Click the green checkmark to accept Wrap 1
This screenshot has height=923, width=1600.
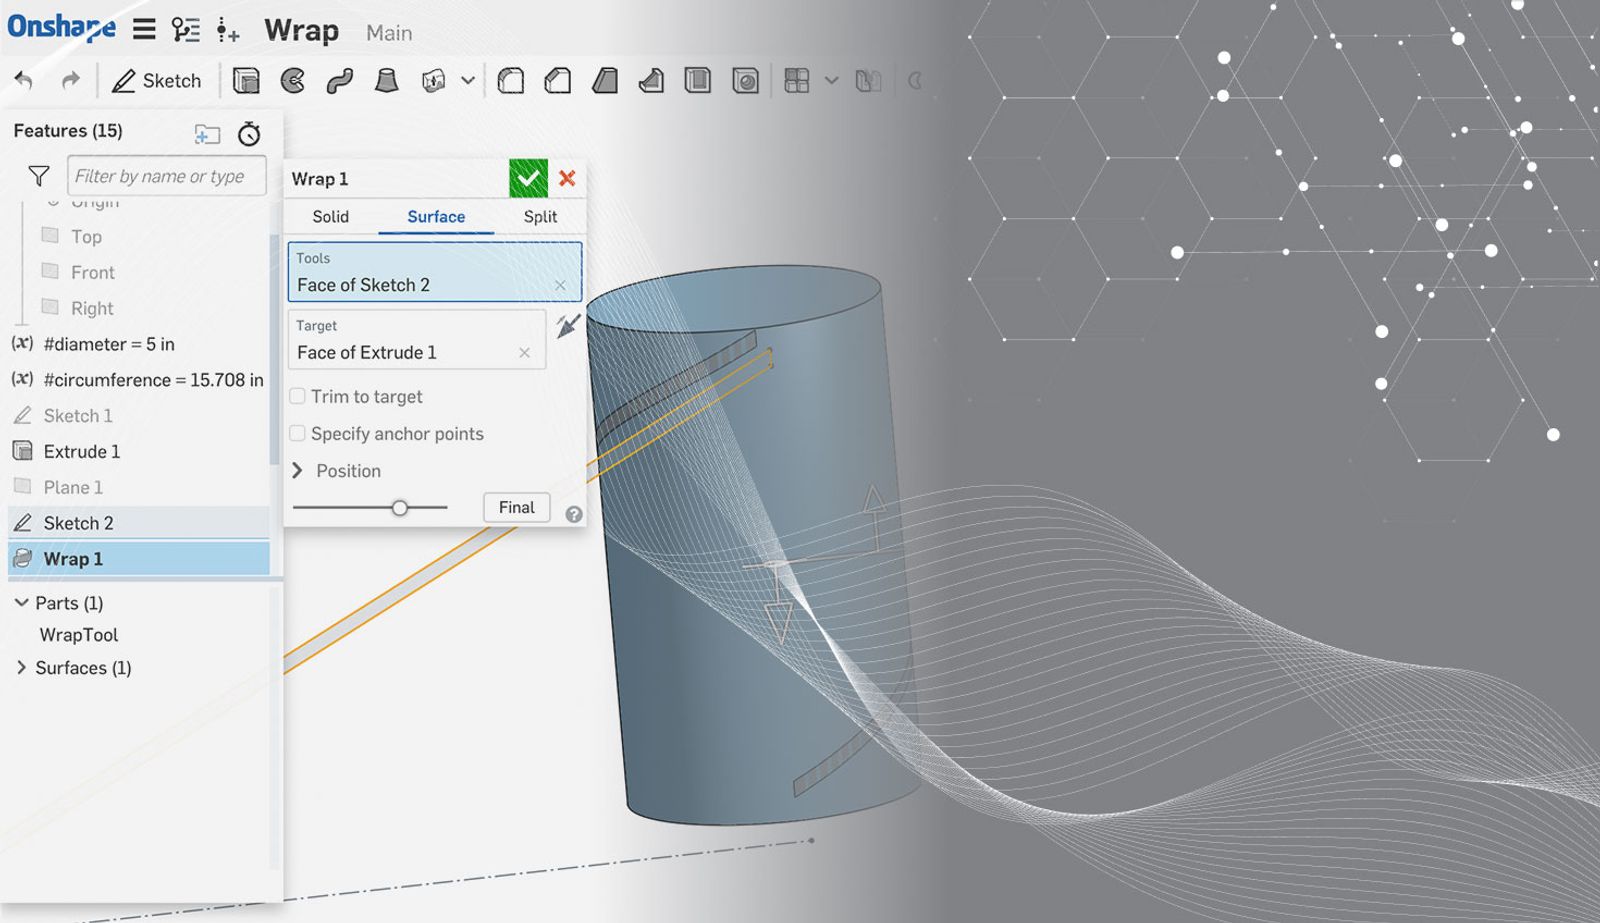tap(528, 179)
